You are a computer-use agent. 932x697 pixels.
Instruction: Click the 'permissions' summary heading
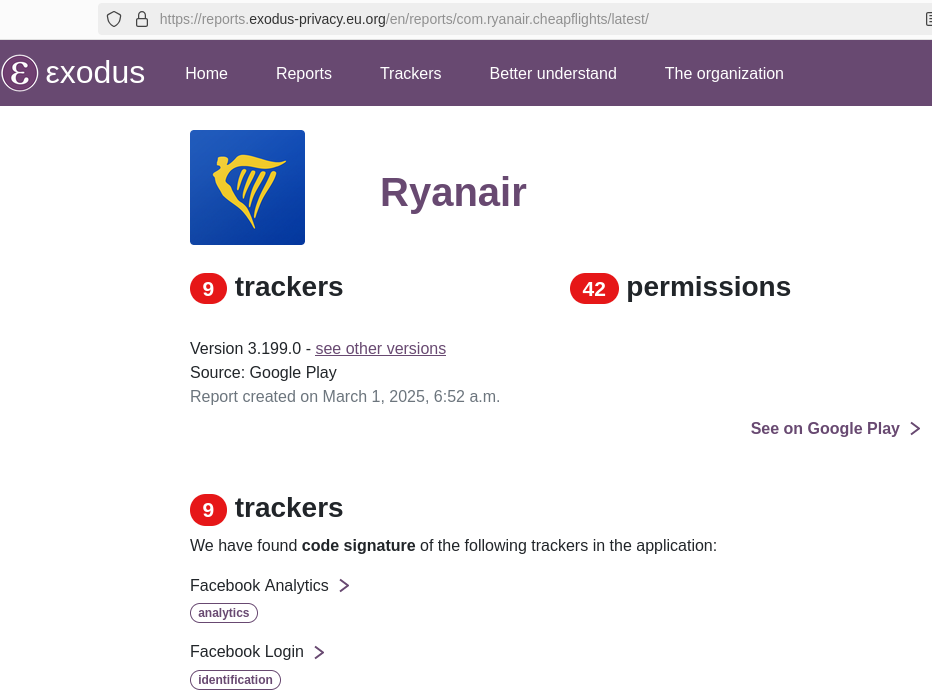point(709,287)
